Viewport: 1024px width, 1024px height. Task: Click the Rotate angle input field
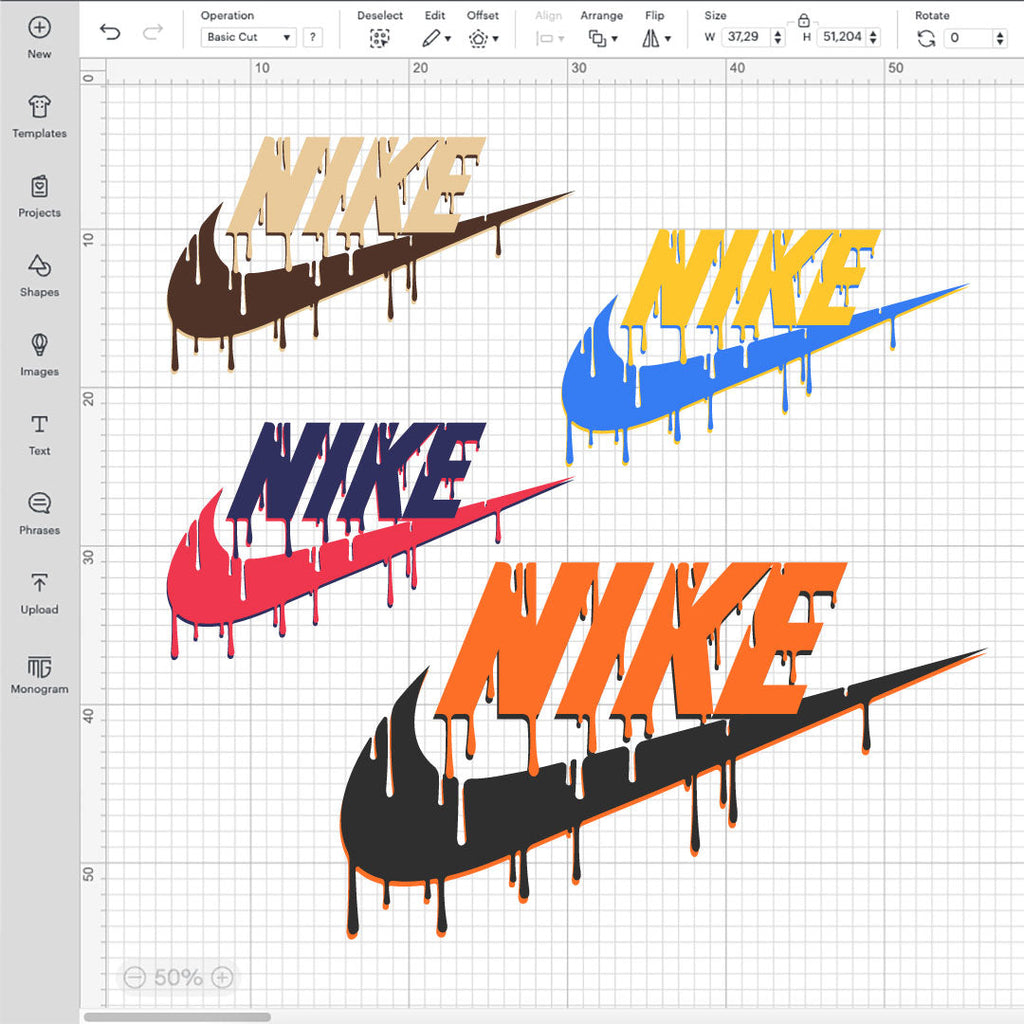coord(968,38)
